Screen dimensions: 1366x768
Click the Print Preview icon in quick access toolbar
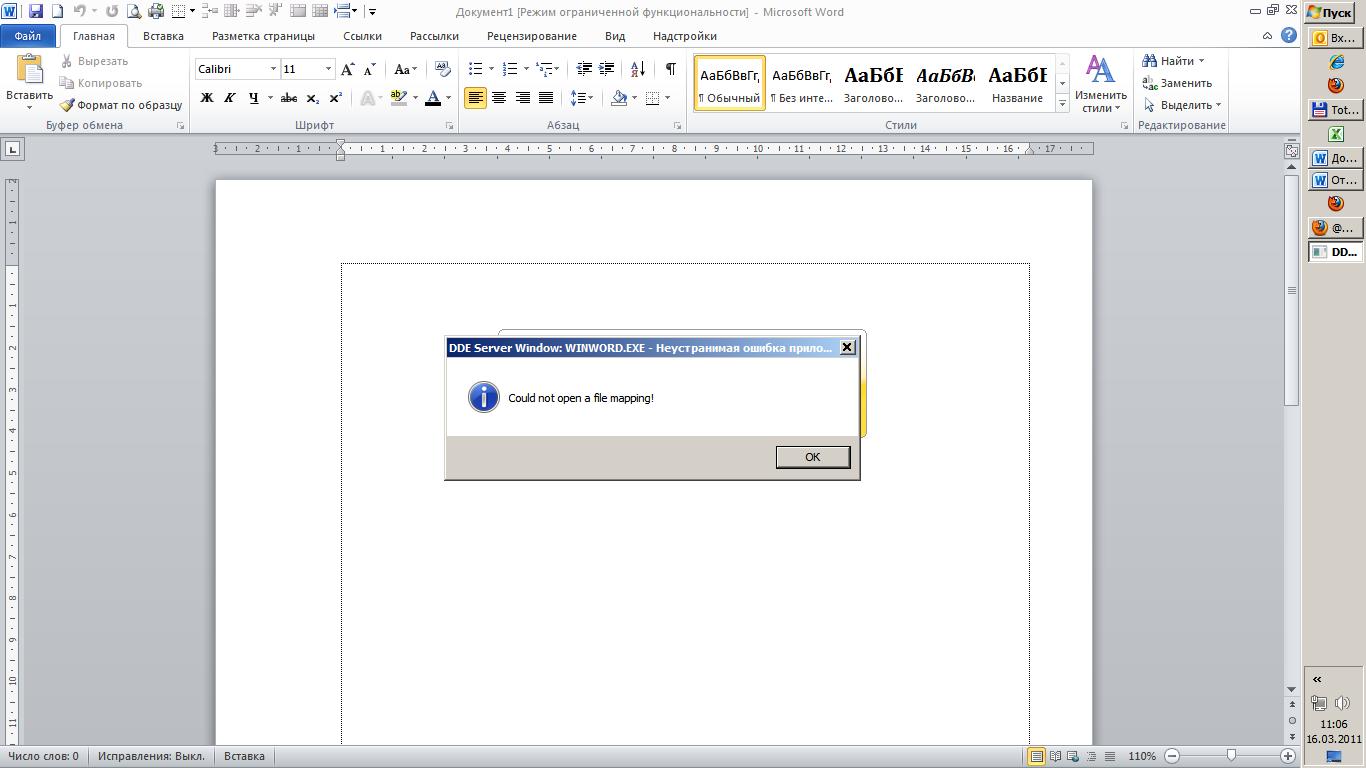coord(134,12)
